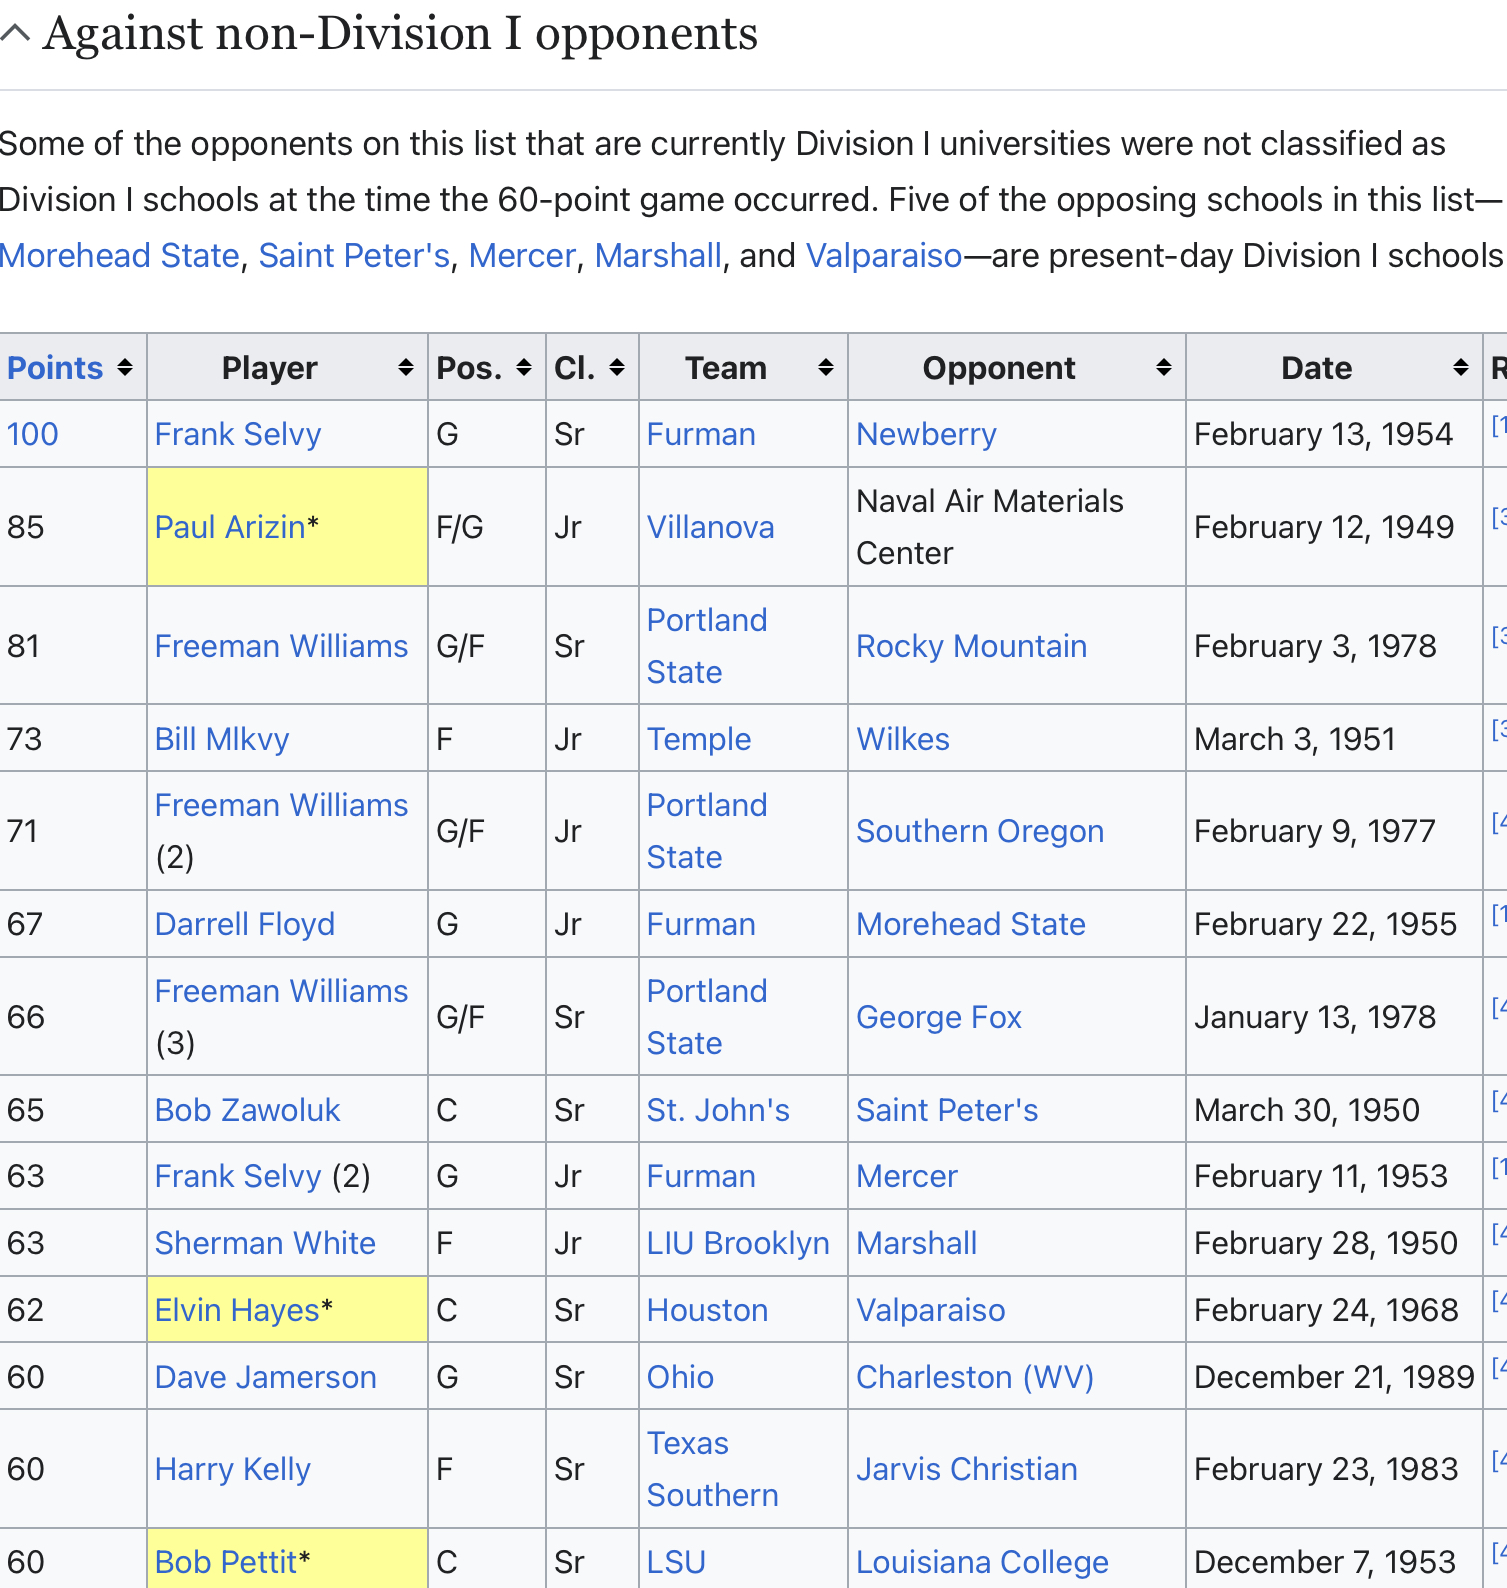Open the Jarvis Christian opponent link
1507x1588 pixels.
click(x=967, y=1469)
